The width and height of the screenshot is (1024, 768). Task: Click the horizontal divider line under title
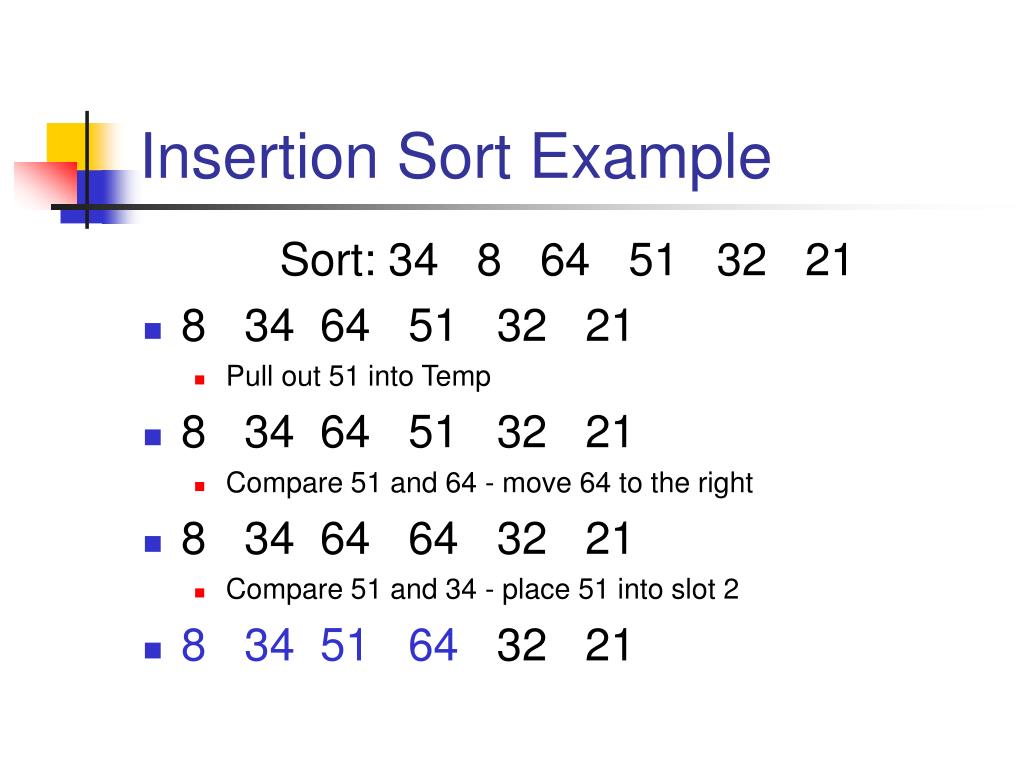(x=522, y=207)
